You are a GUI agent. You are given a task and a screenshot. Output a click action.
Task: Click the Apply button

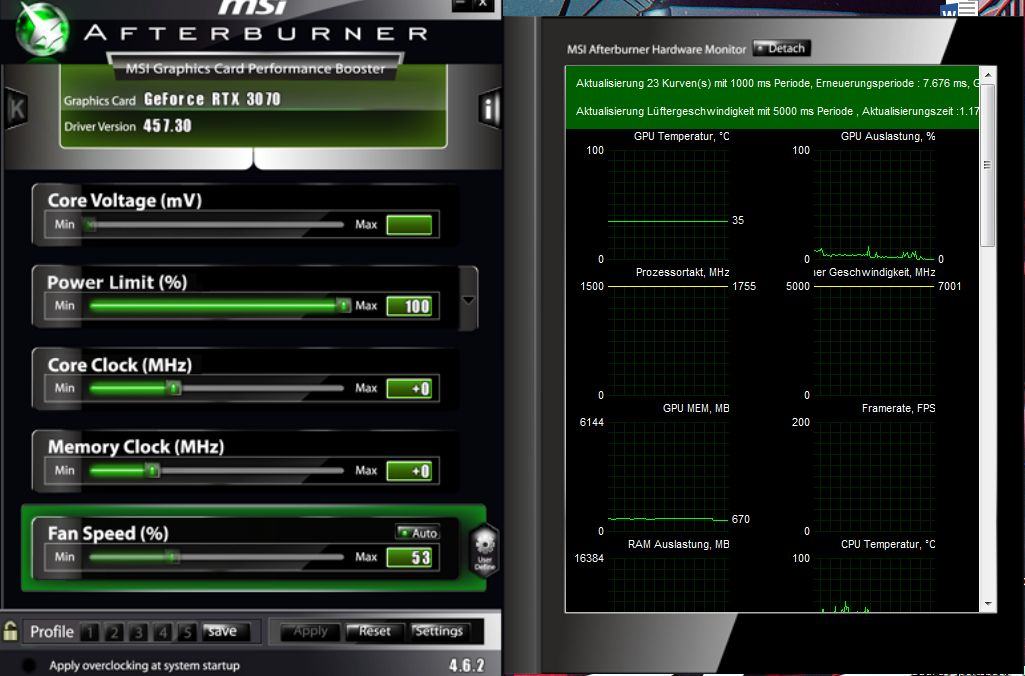point(310,632)
